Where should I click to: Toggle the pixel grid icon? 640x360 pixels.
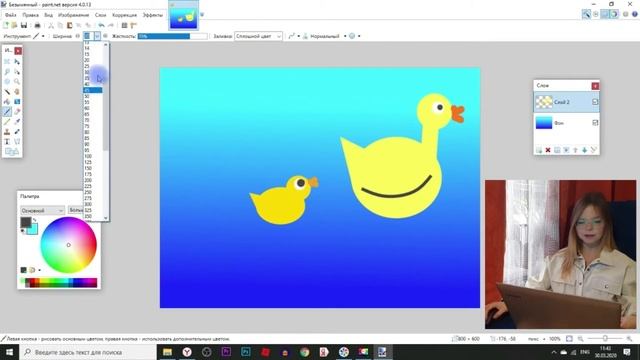[124, 25]
